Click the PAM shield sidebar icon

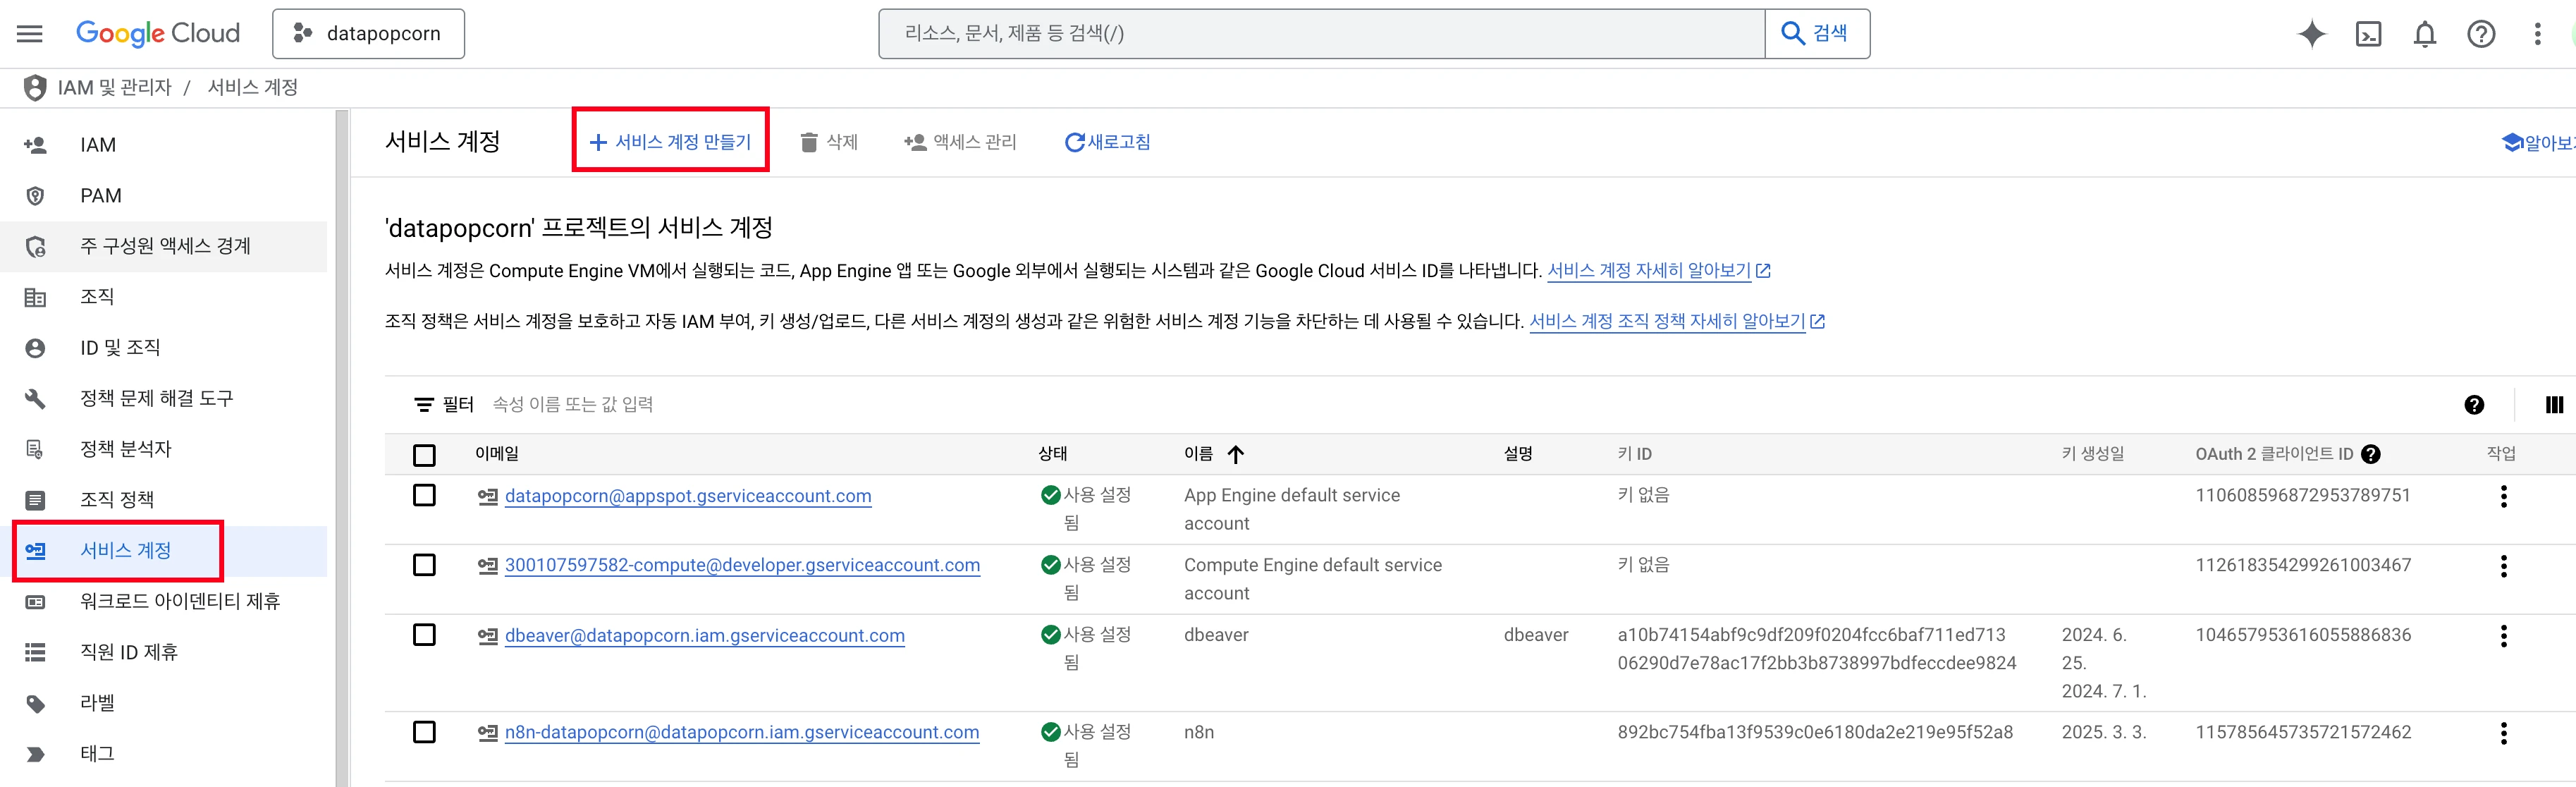pos(35,196)
